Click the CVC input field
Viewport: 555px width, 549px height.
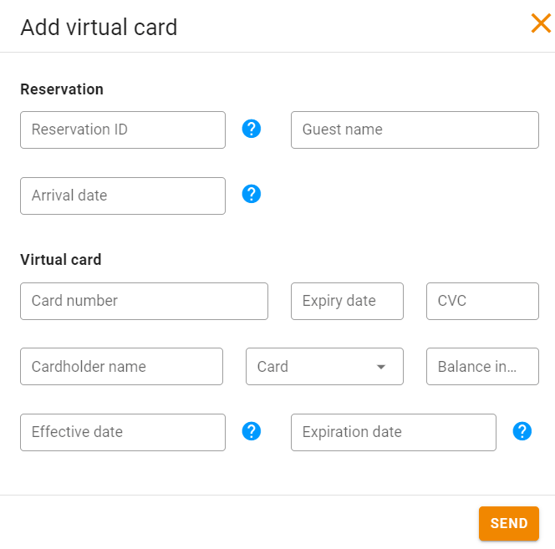click(x=482, y=301)
